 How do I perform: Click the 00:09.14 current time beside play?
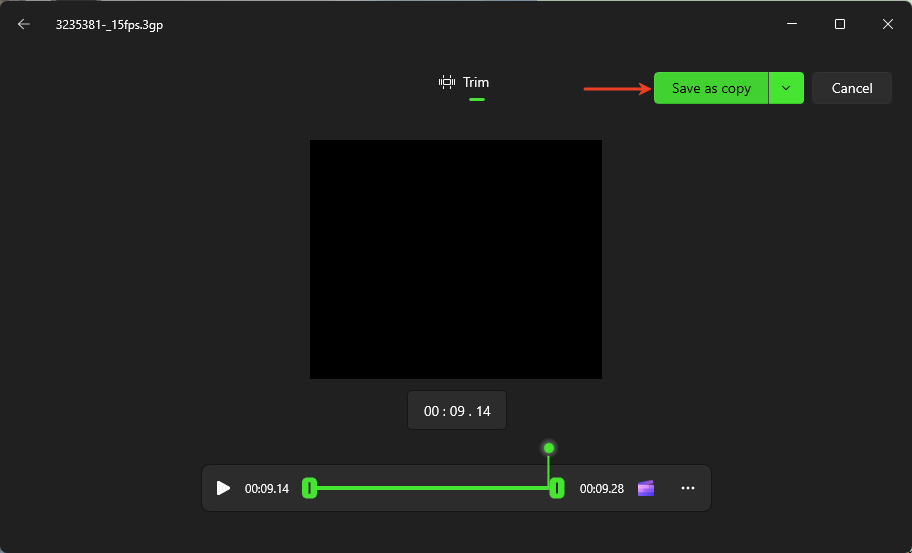(267, 489)
